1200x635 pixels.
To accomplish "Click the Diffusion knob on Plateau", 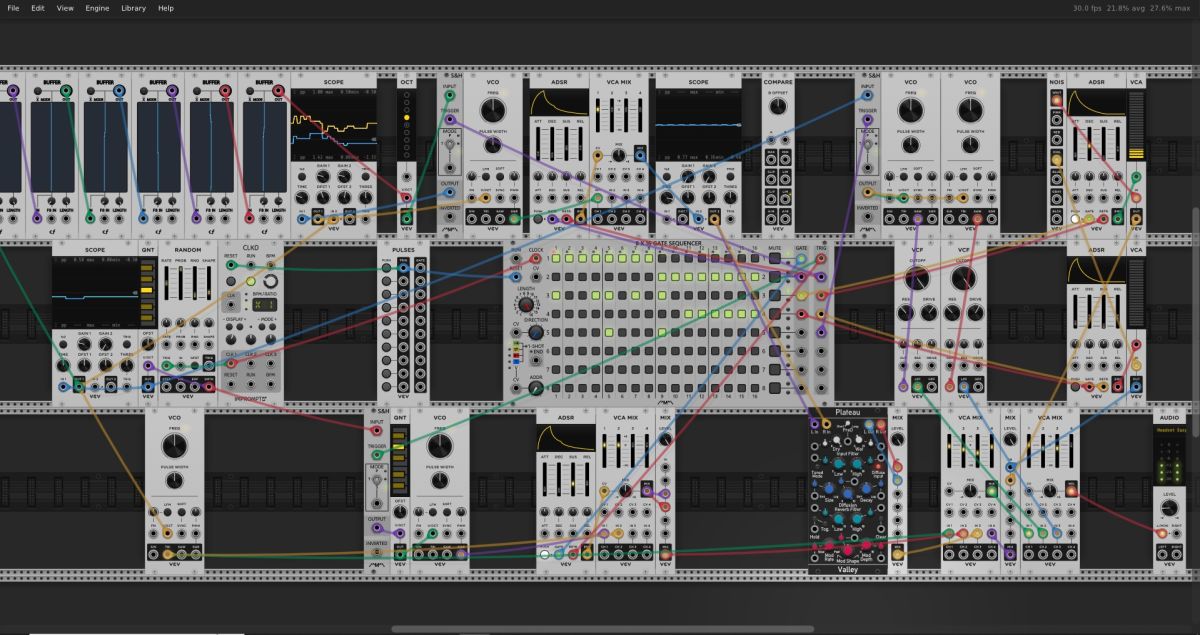I will point(848,493).
